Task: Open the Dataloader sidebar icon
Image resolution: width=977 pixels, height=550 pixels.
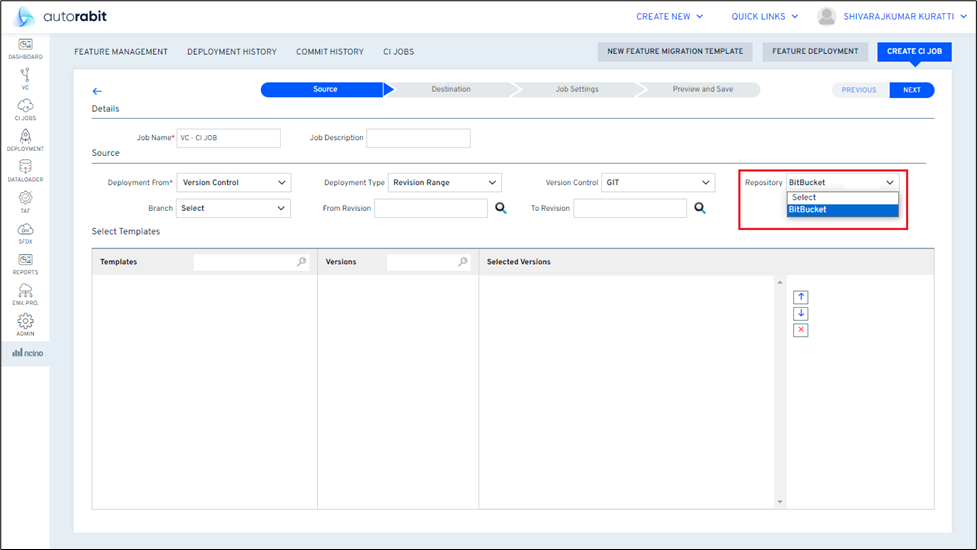Action: point(25,169)
